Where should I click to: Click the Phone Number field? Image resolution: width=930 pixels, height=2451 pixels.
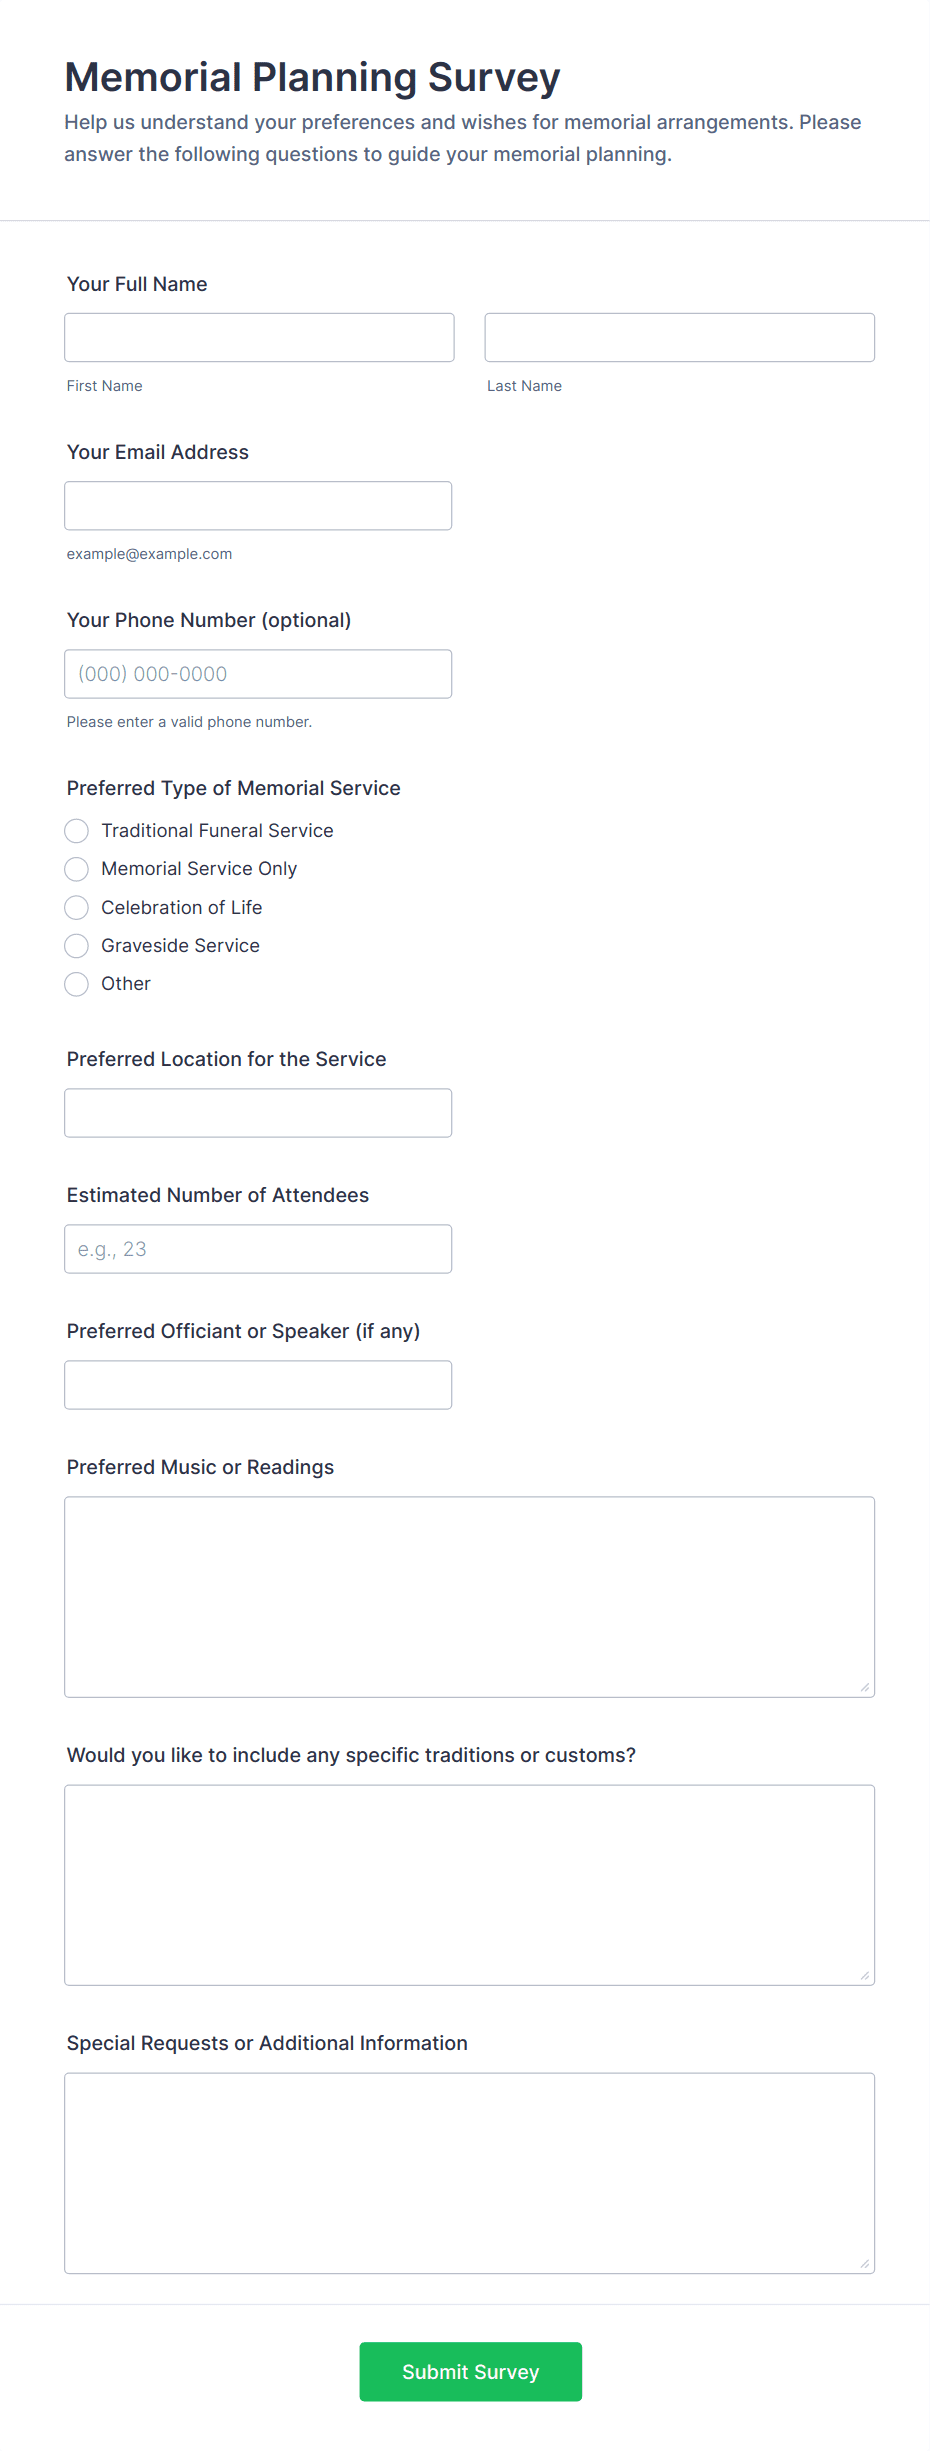(258, 674)
